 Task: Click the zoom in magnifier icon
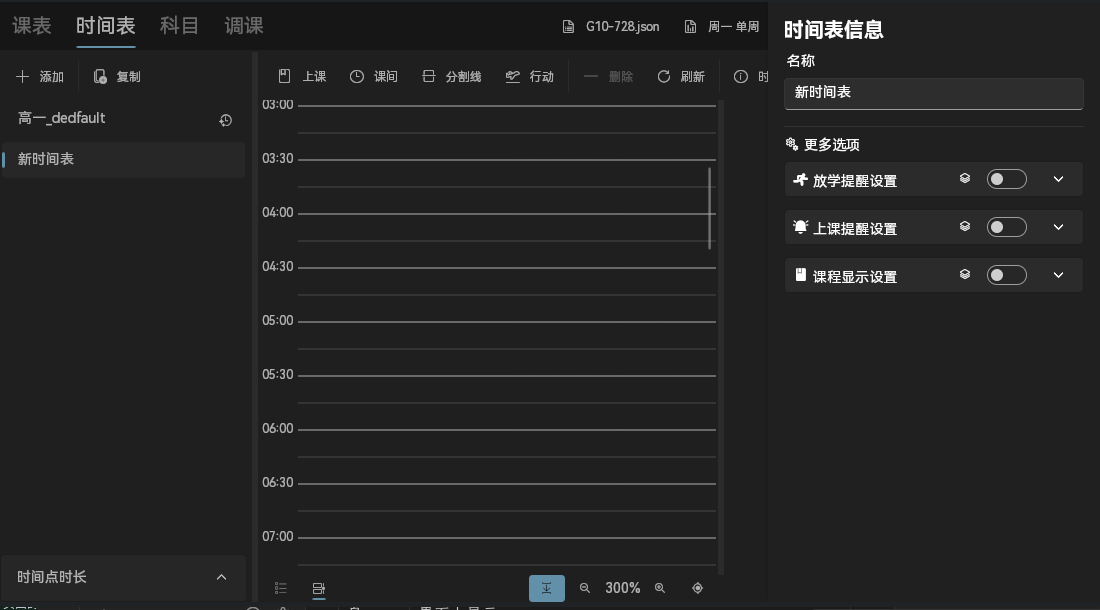[660, 588]
